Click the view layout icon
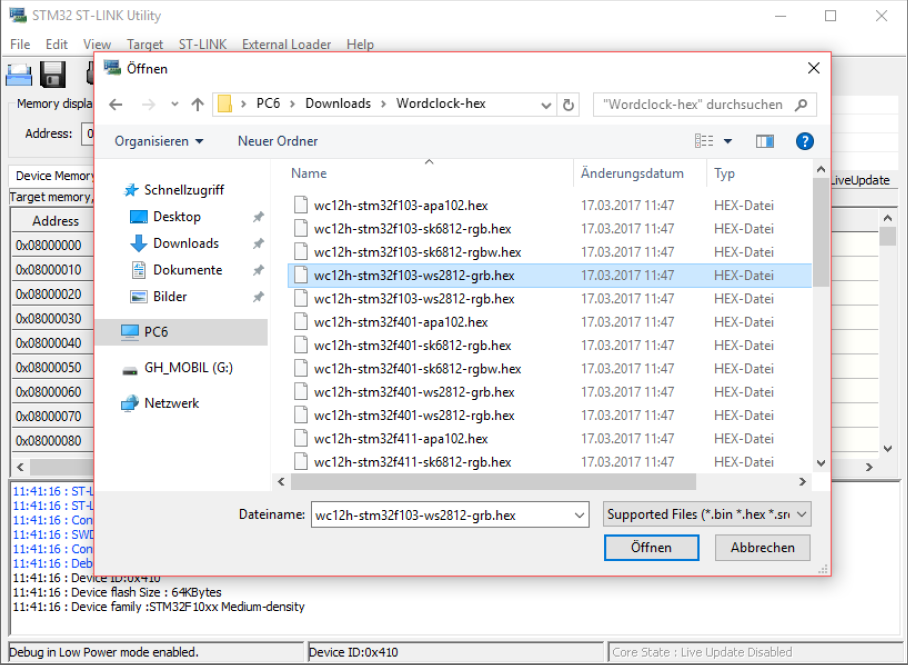The width and height of the screenshot is (908, 665). (x=704, y=141)
